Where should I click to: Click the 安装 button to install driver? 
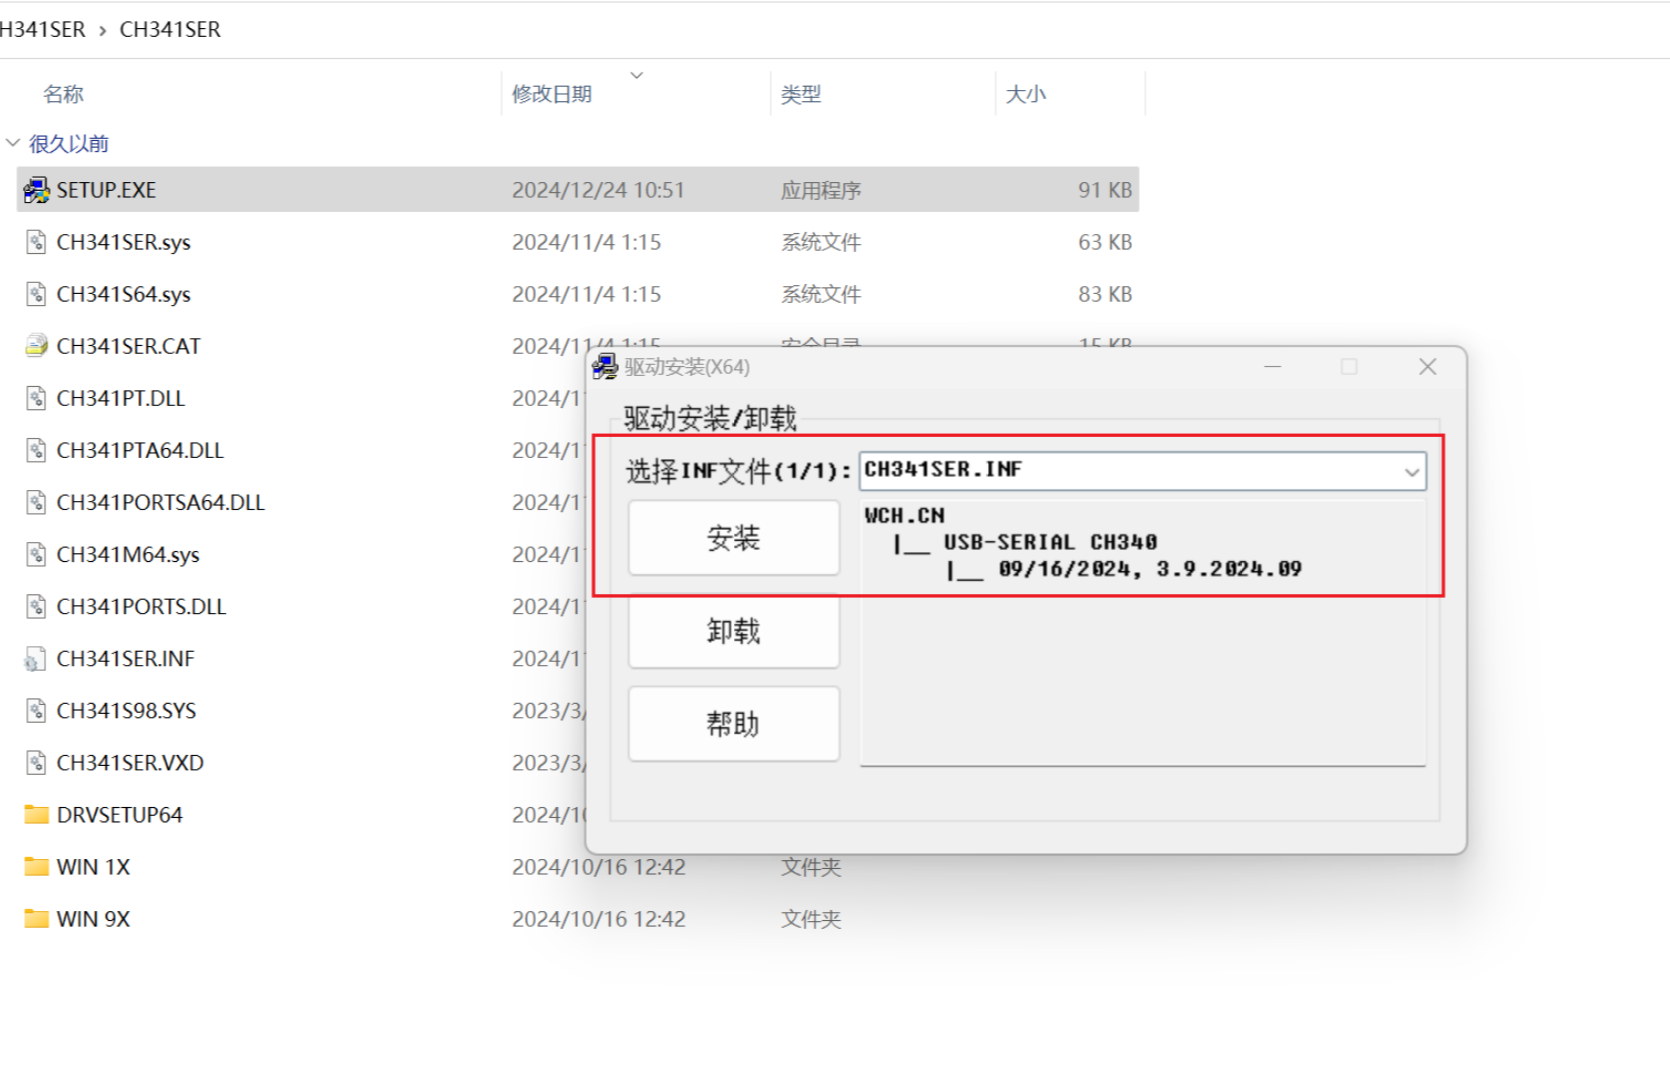pyautogui.click(x=733, y=538)
